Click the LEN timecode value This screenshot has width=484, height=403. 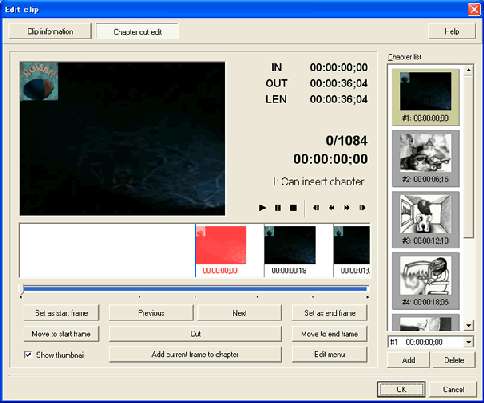tap(339, 99)
